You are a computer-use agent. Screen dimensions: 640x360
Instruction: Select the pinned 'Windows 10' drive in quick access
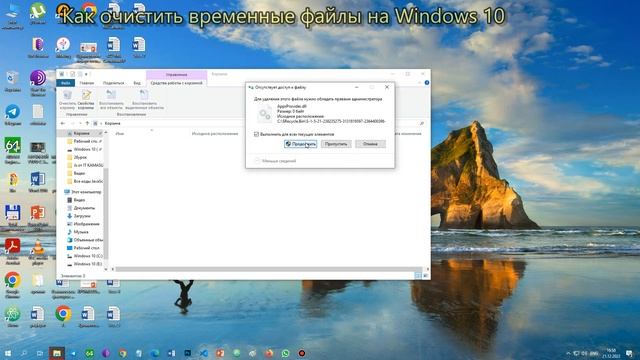[x=84, y=149]
